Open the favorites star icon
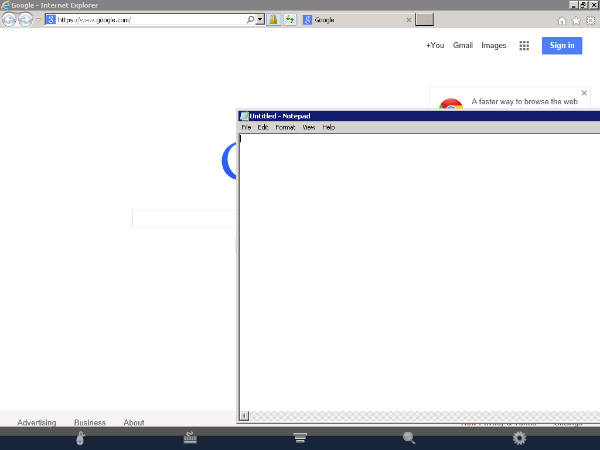Image resolution: width=600 pixels, height=450 pixels. (x=576, y=20)
